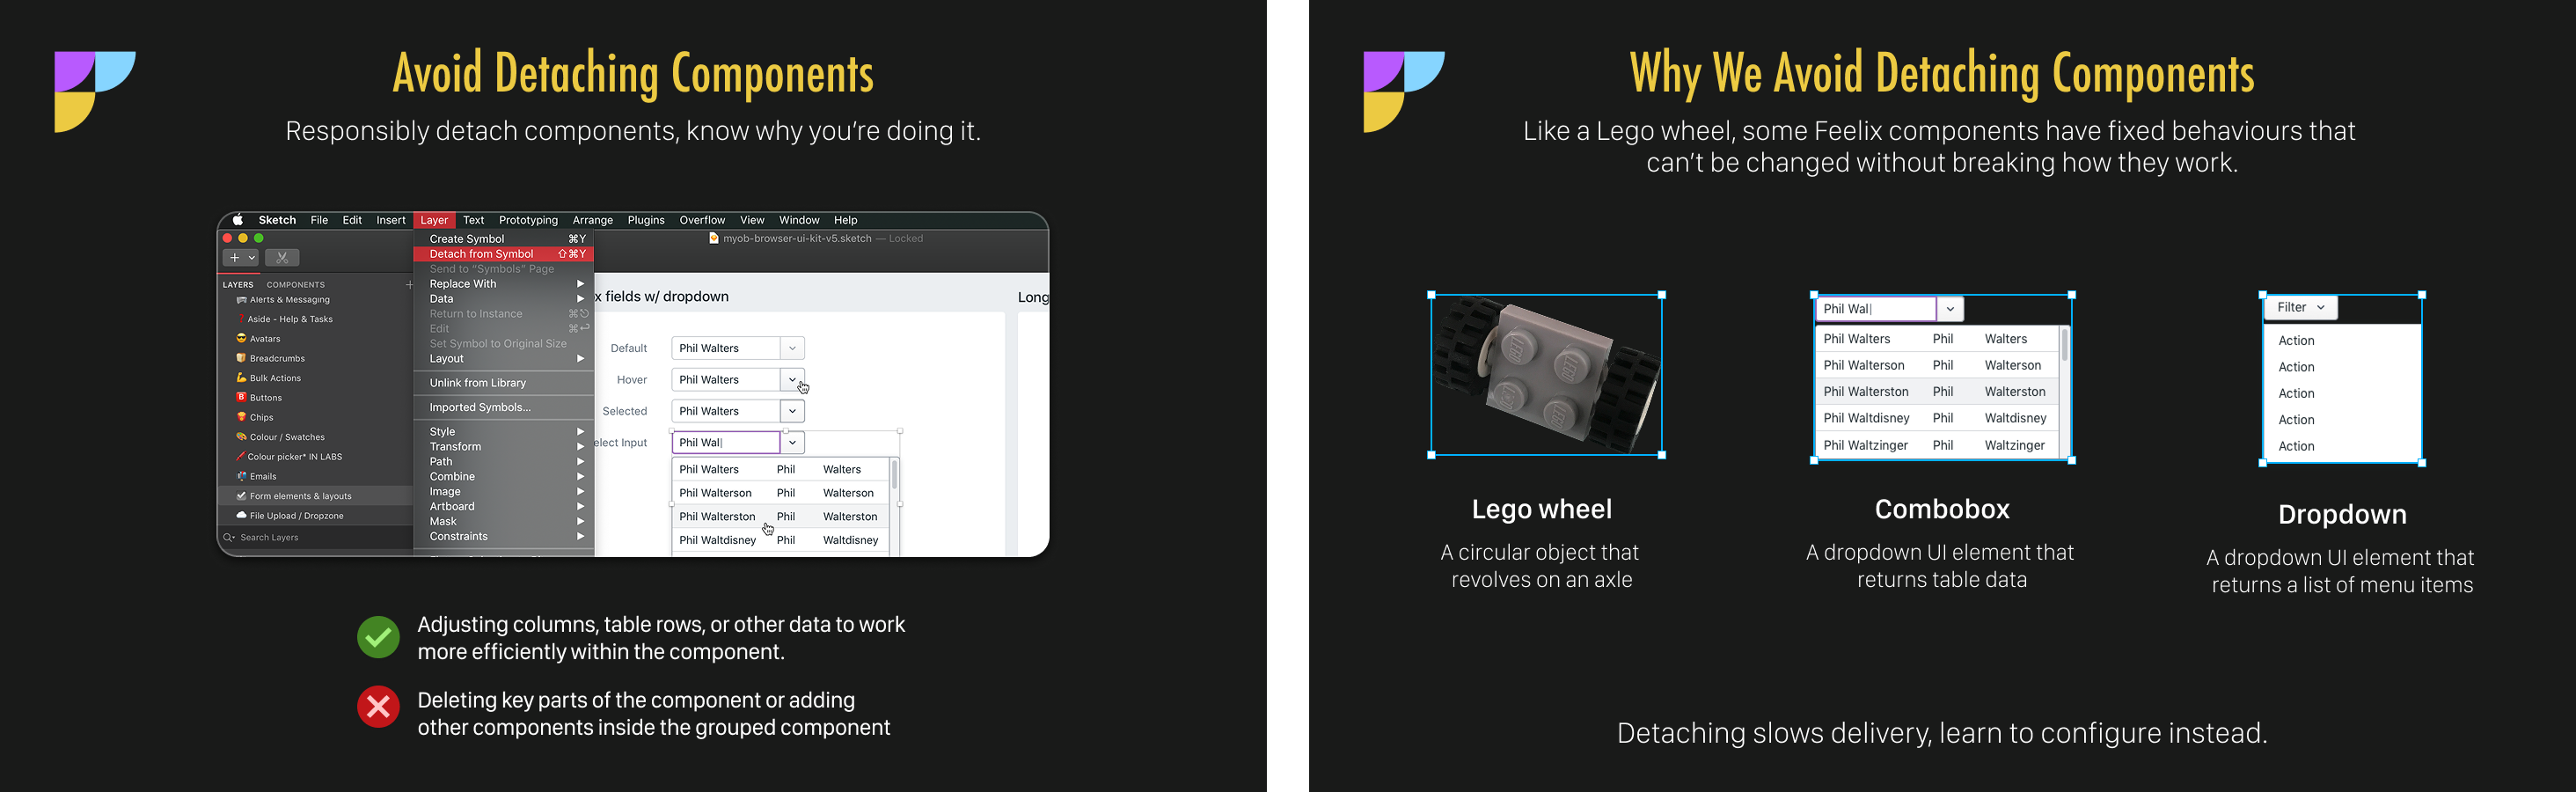
Task: Open the Filter dropdown
Action: coord(2300,308)
